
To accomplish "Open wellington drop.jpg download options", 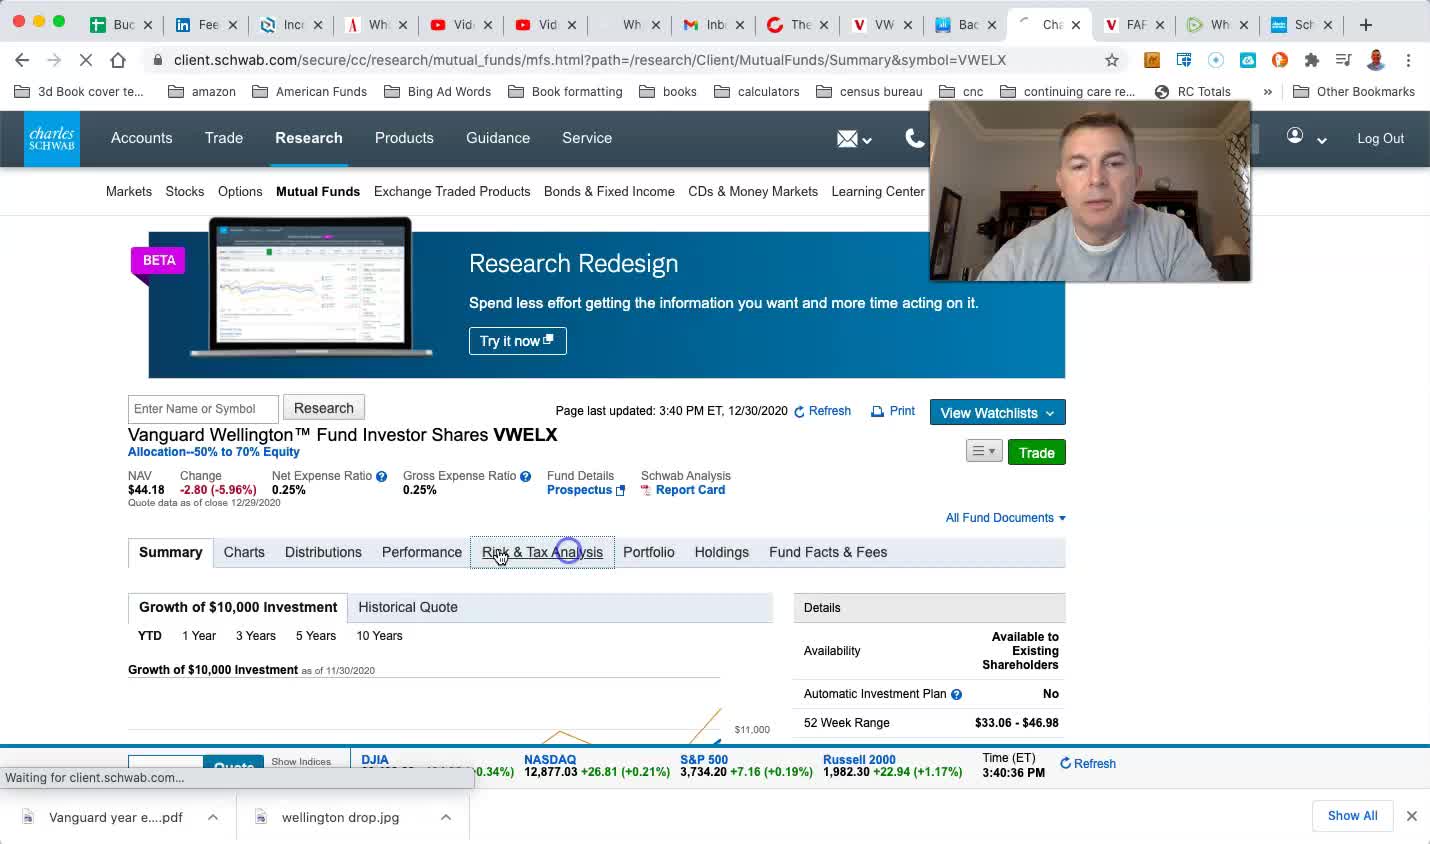I will [x=446, y=817].
